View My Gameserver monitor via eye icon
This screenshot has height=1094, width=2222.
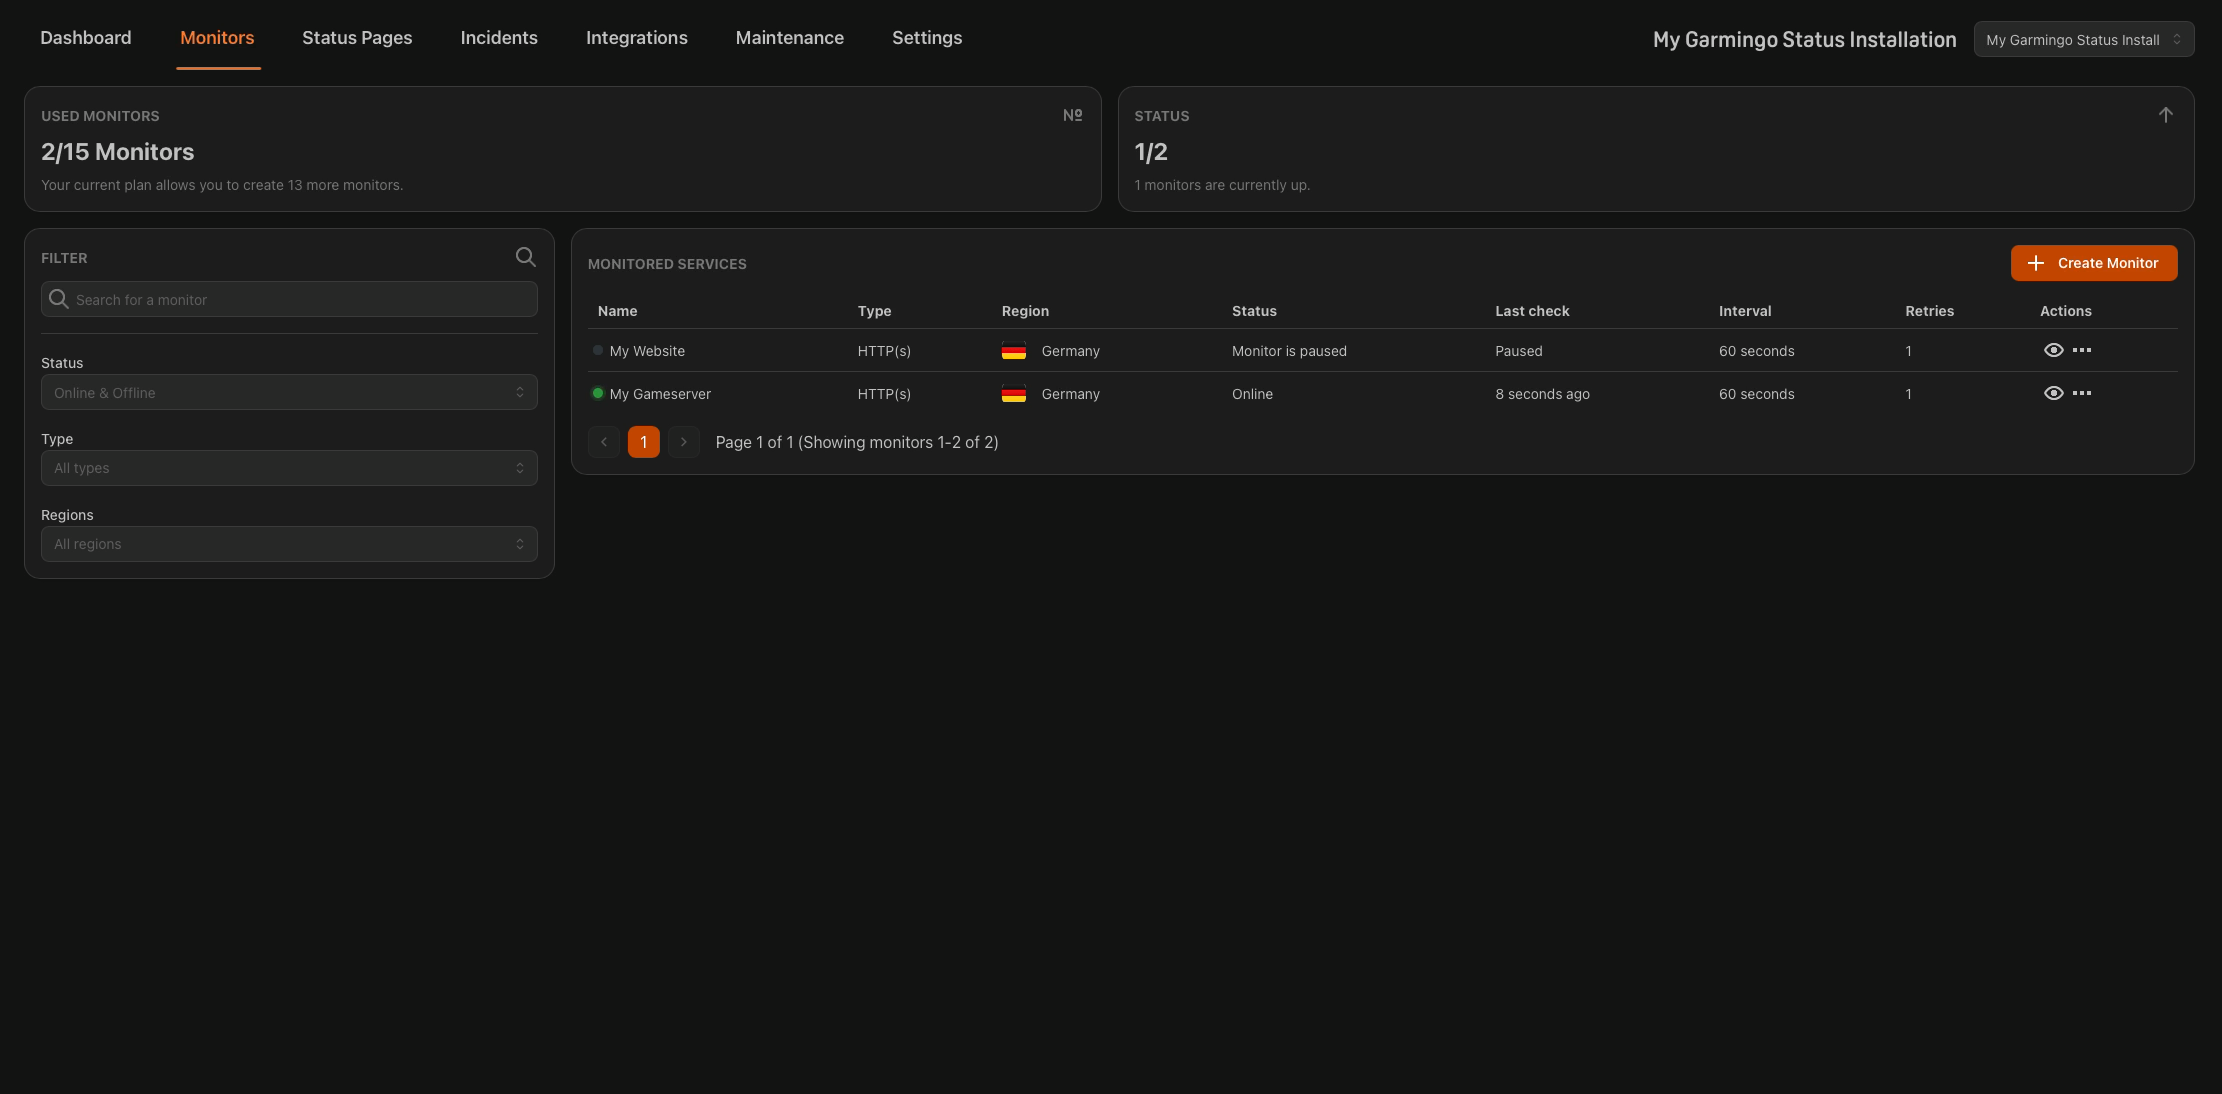pyautogui.click(x=2053, y=393)
